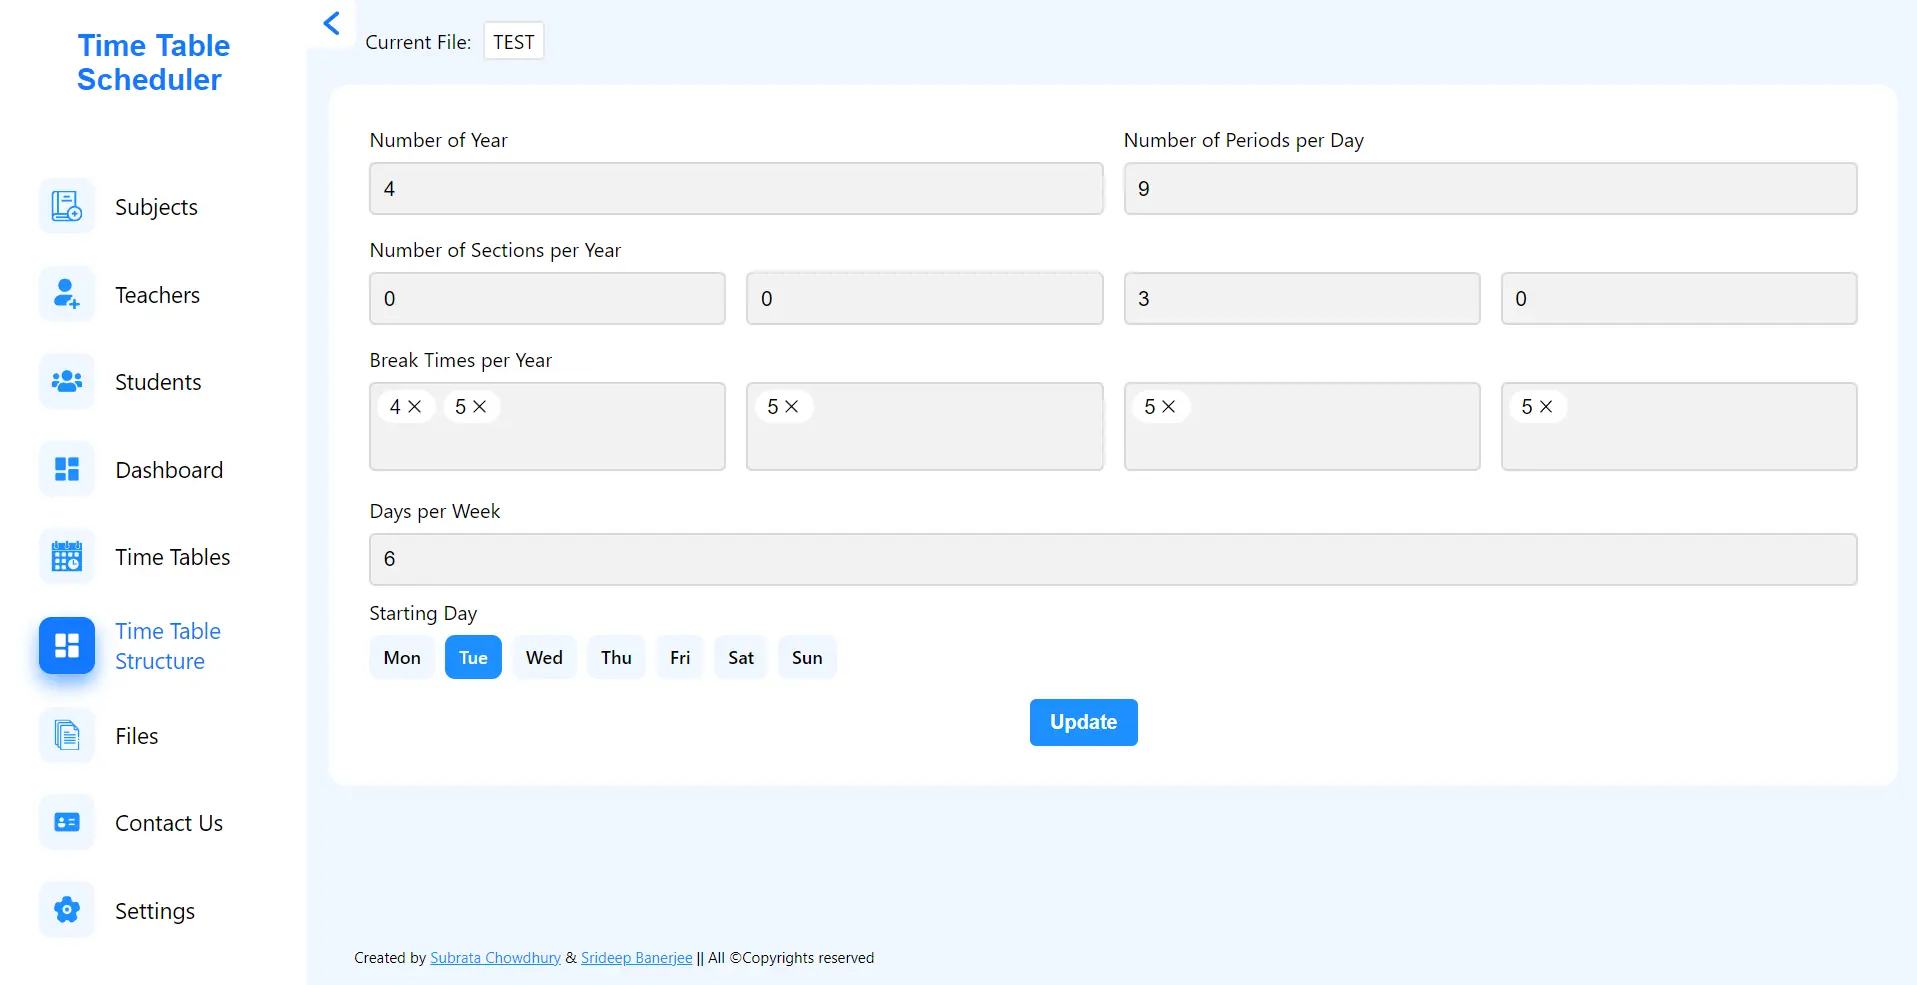Click the Dashboard grid icon
The height and width of the screenshot is (985, 1917).
click(67, 469)
